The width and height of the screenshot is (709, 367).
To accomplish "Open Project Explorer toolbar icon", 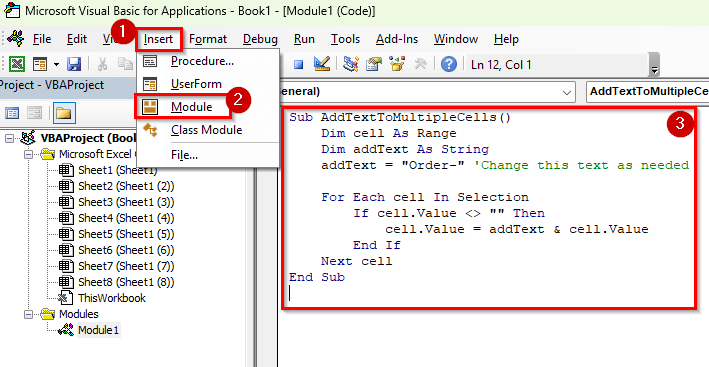I will click(x=350, y=64).
